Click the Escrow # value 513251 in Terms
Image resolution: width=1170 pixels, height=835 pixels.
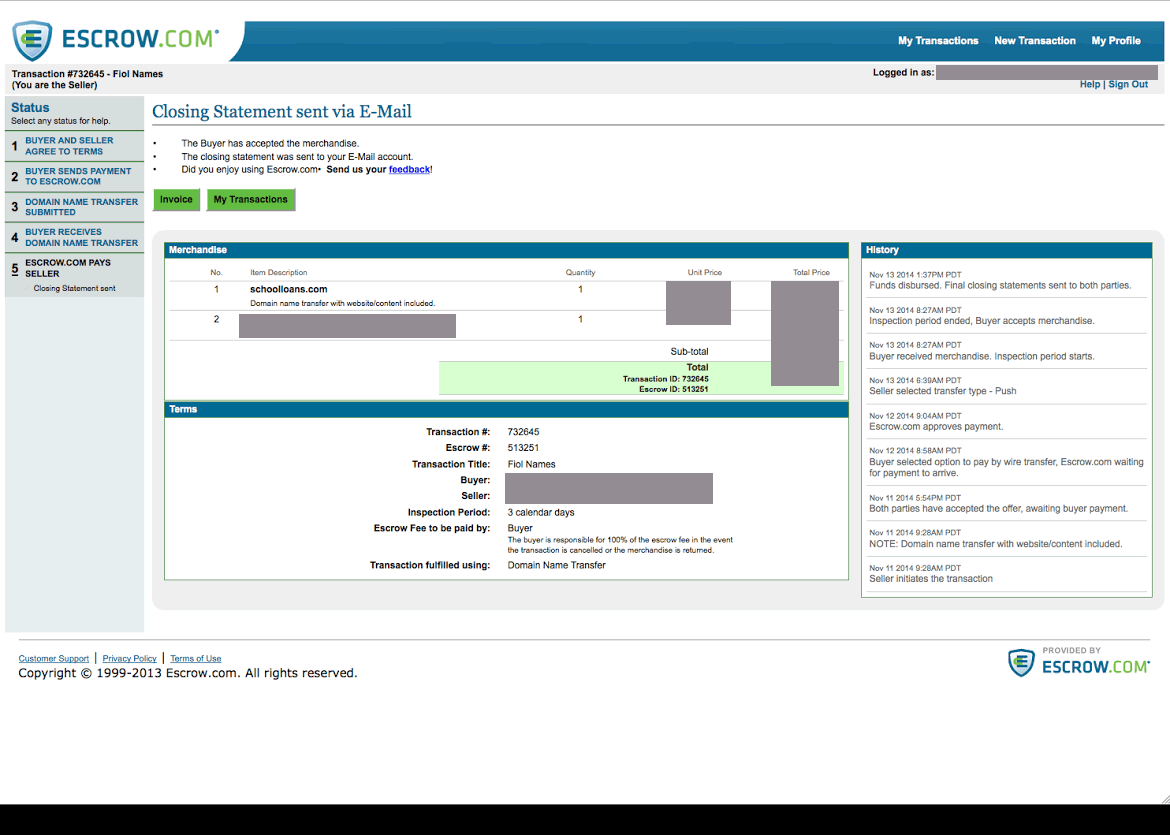point(523,448)
